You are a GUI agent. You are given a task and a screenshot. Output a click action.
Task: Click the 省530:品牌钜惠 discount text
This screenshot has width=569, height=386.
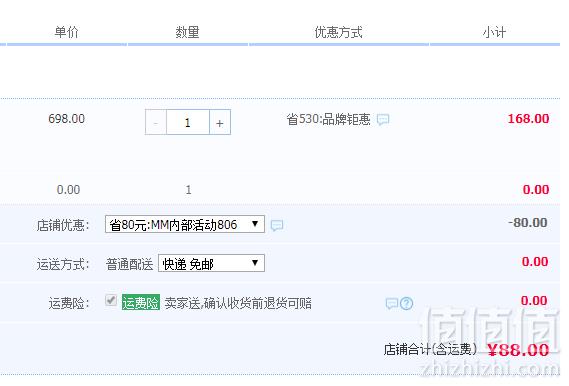click(x=328, y=119)
